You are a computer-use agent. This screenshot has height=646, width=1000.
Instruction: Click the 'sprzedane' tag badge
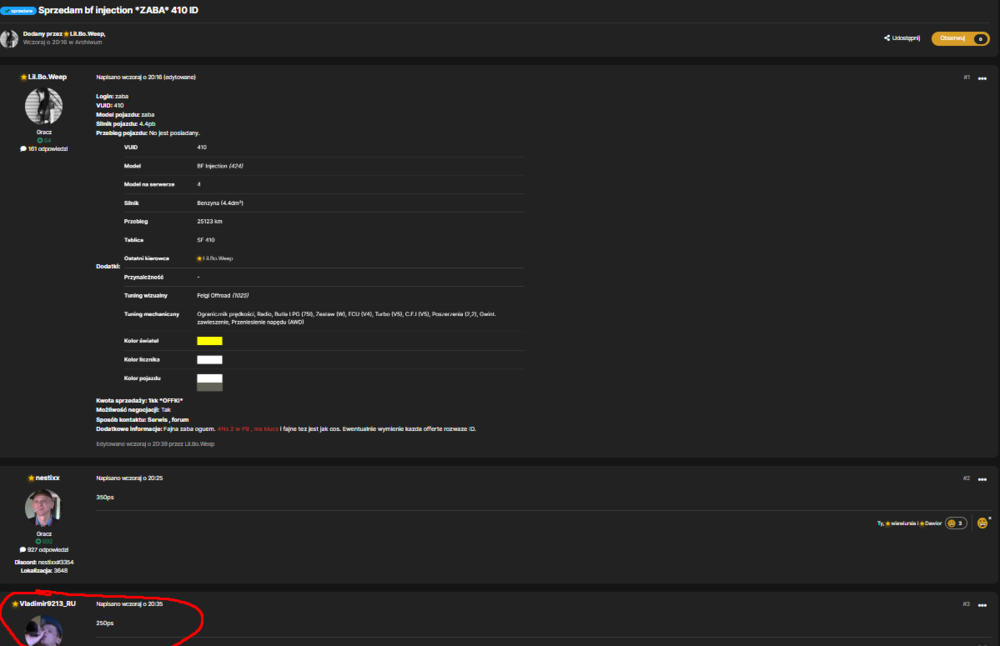click(18, 11)
